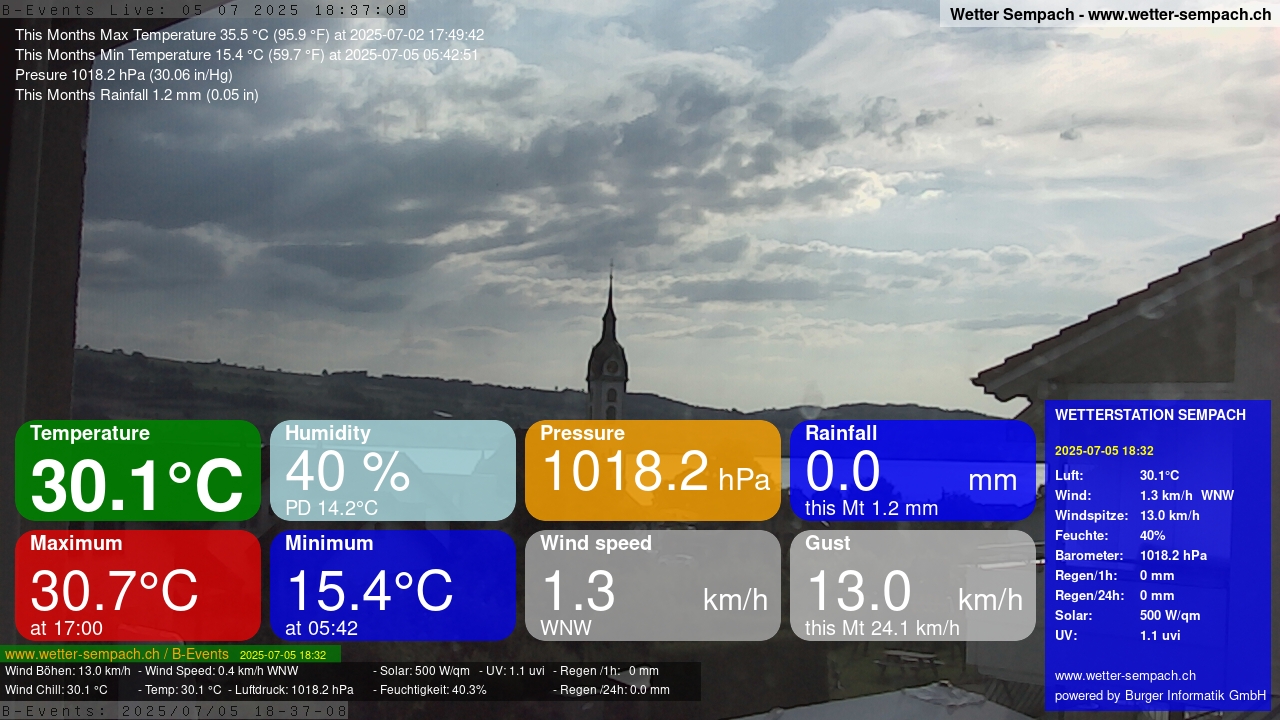
Task: Click the Wetter Sempach header title
Action: [x=1110, y=14]
